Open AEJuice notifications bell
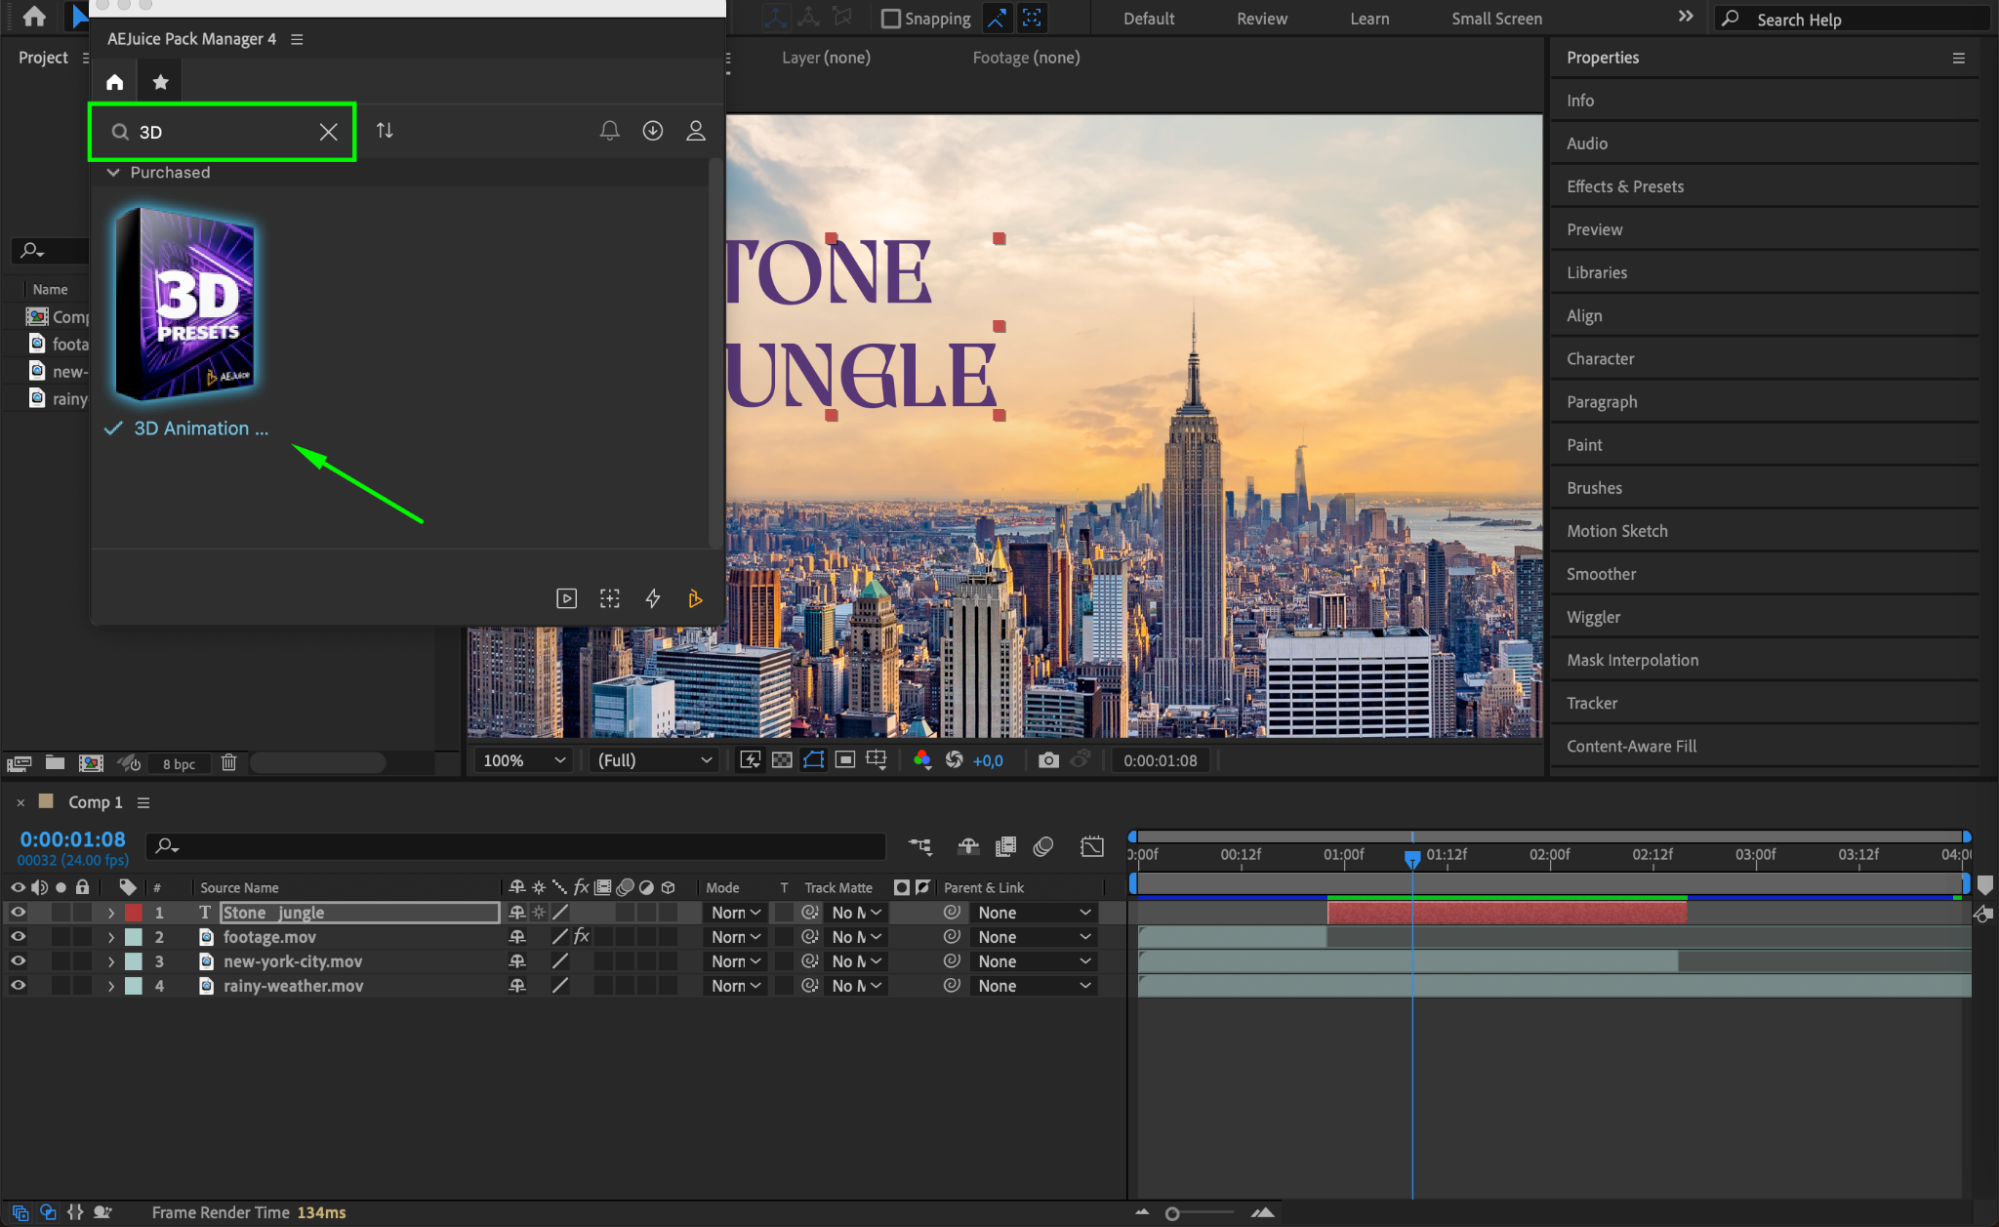1999x1227 pixels. (x=609, y=131)
